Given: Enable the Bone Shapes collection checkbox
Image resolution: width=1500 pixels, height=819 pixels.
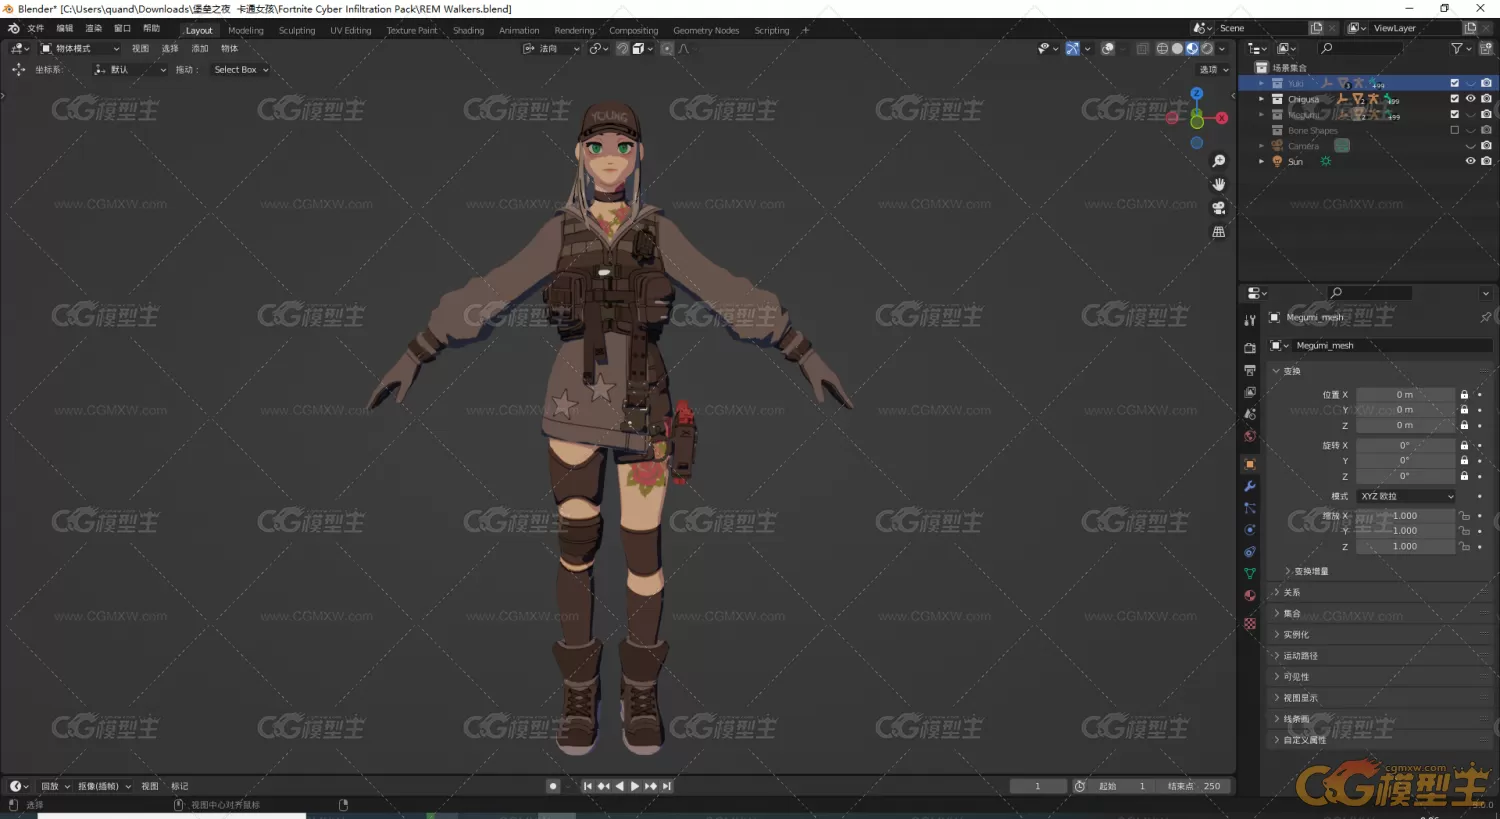Looking at the screenshot, I should [1454, 130].
